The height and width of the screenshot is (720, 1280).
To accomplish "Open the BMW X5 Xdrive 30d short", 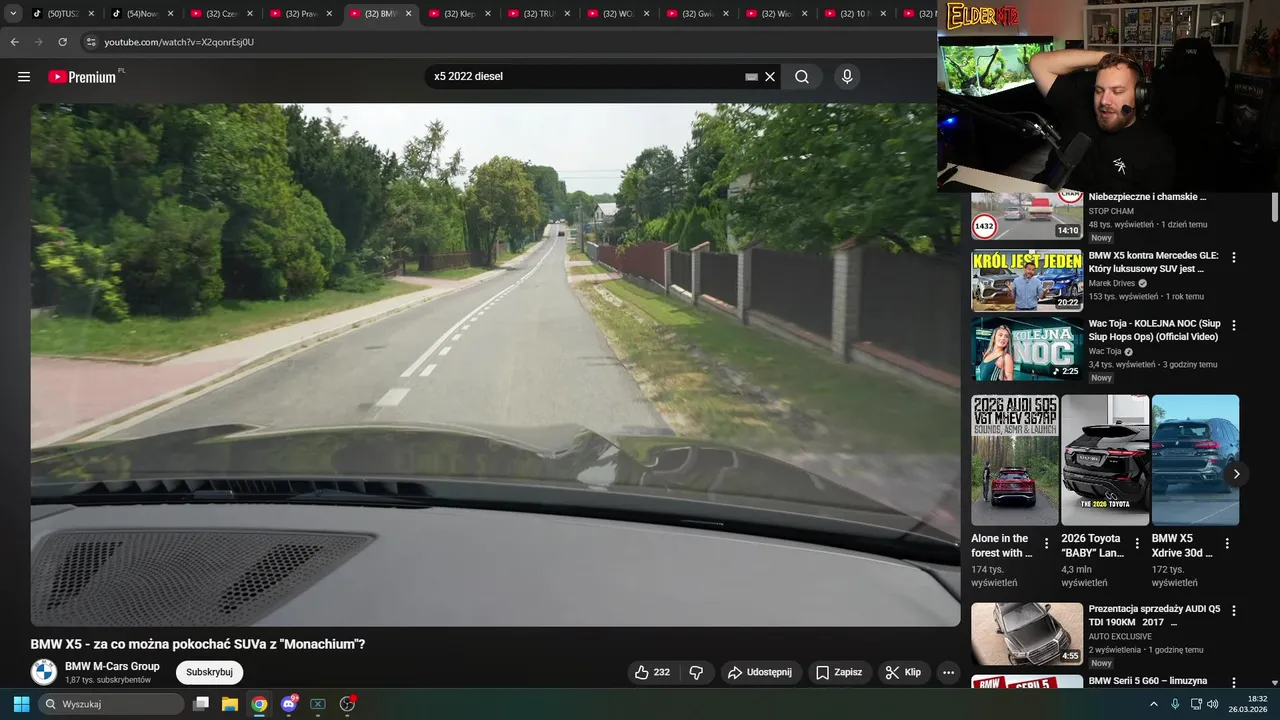I will coord(1195,460).
